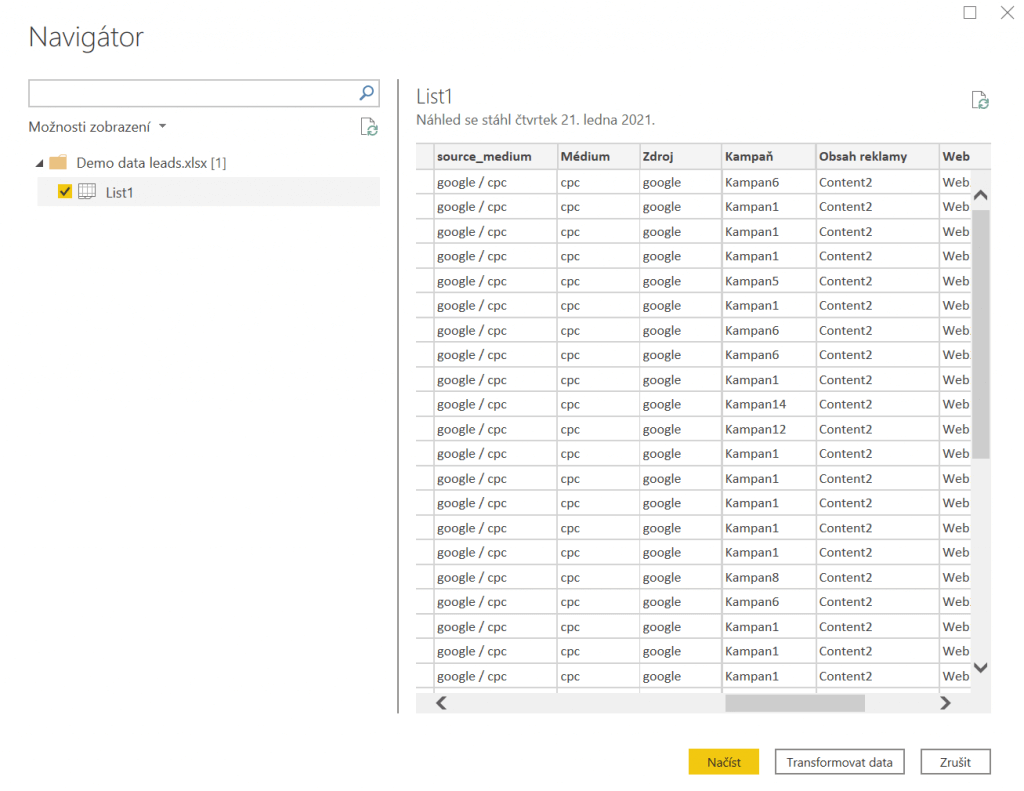
Task: Refresh the List1 preview icon
Action: (x=980, y=100)
